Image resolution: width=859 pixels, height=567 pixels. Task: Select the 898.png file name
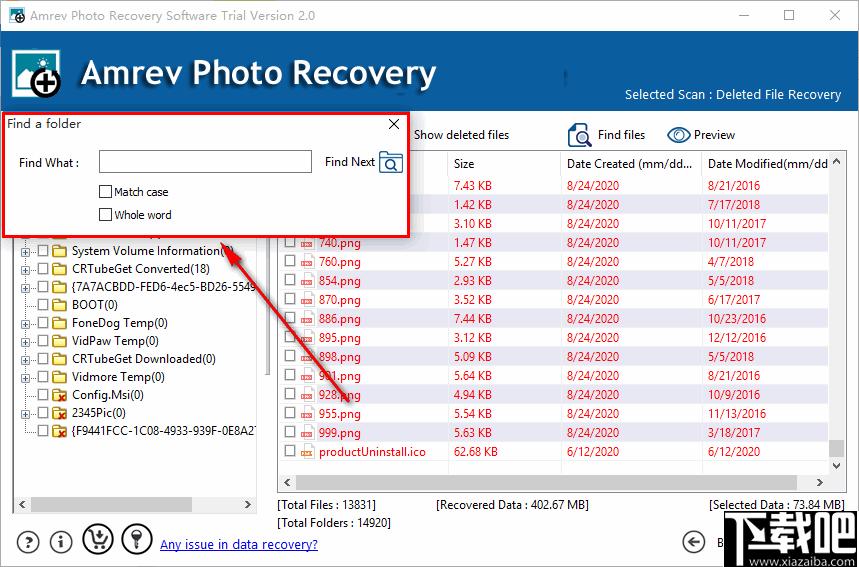(340, 357)
